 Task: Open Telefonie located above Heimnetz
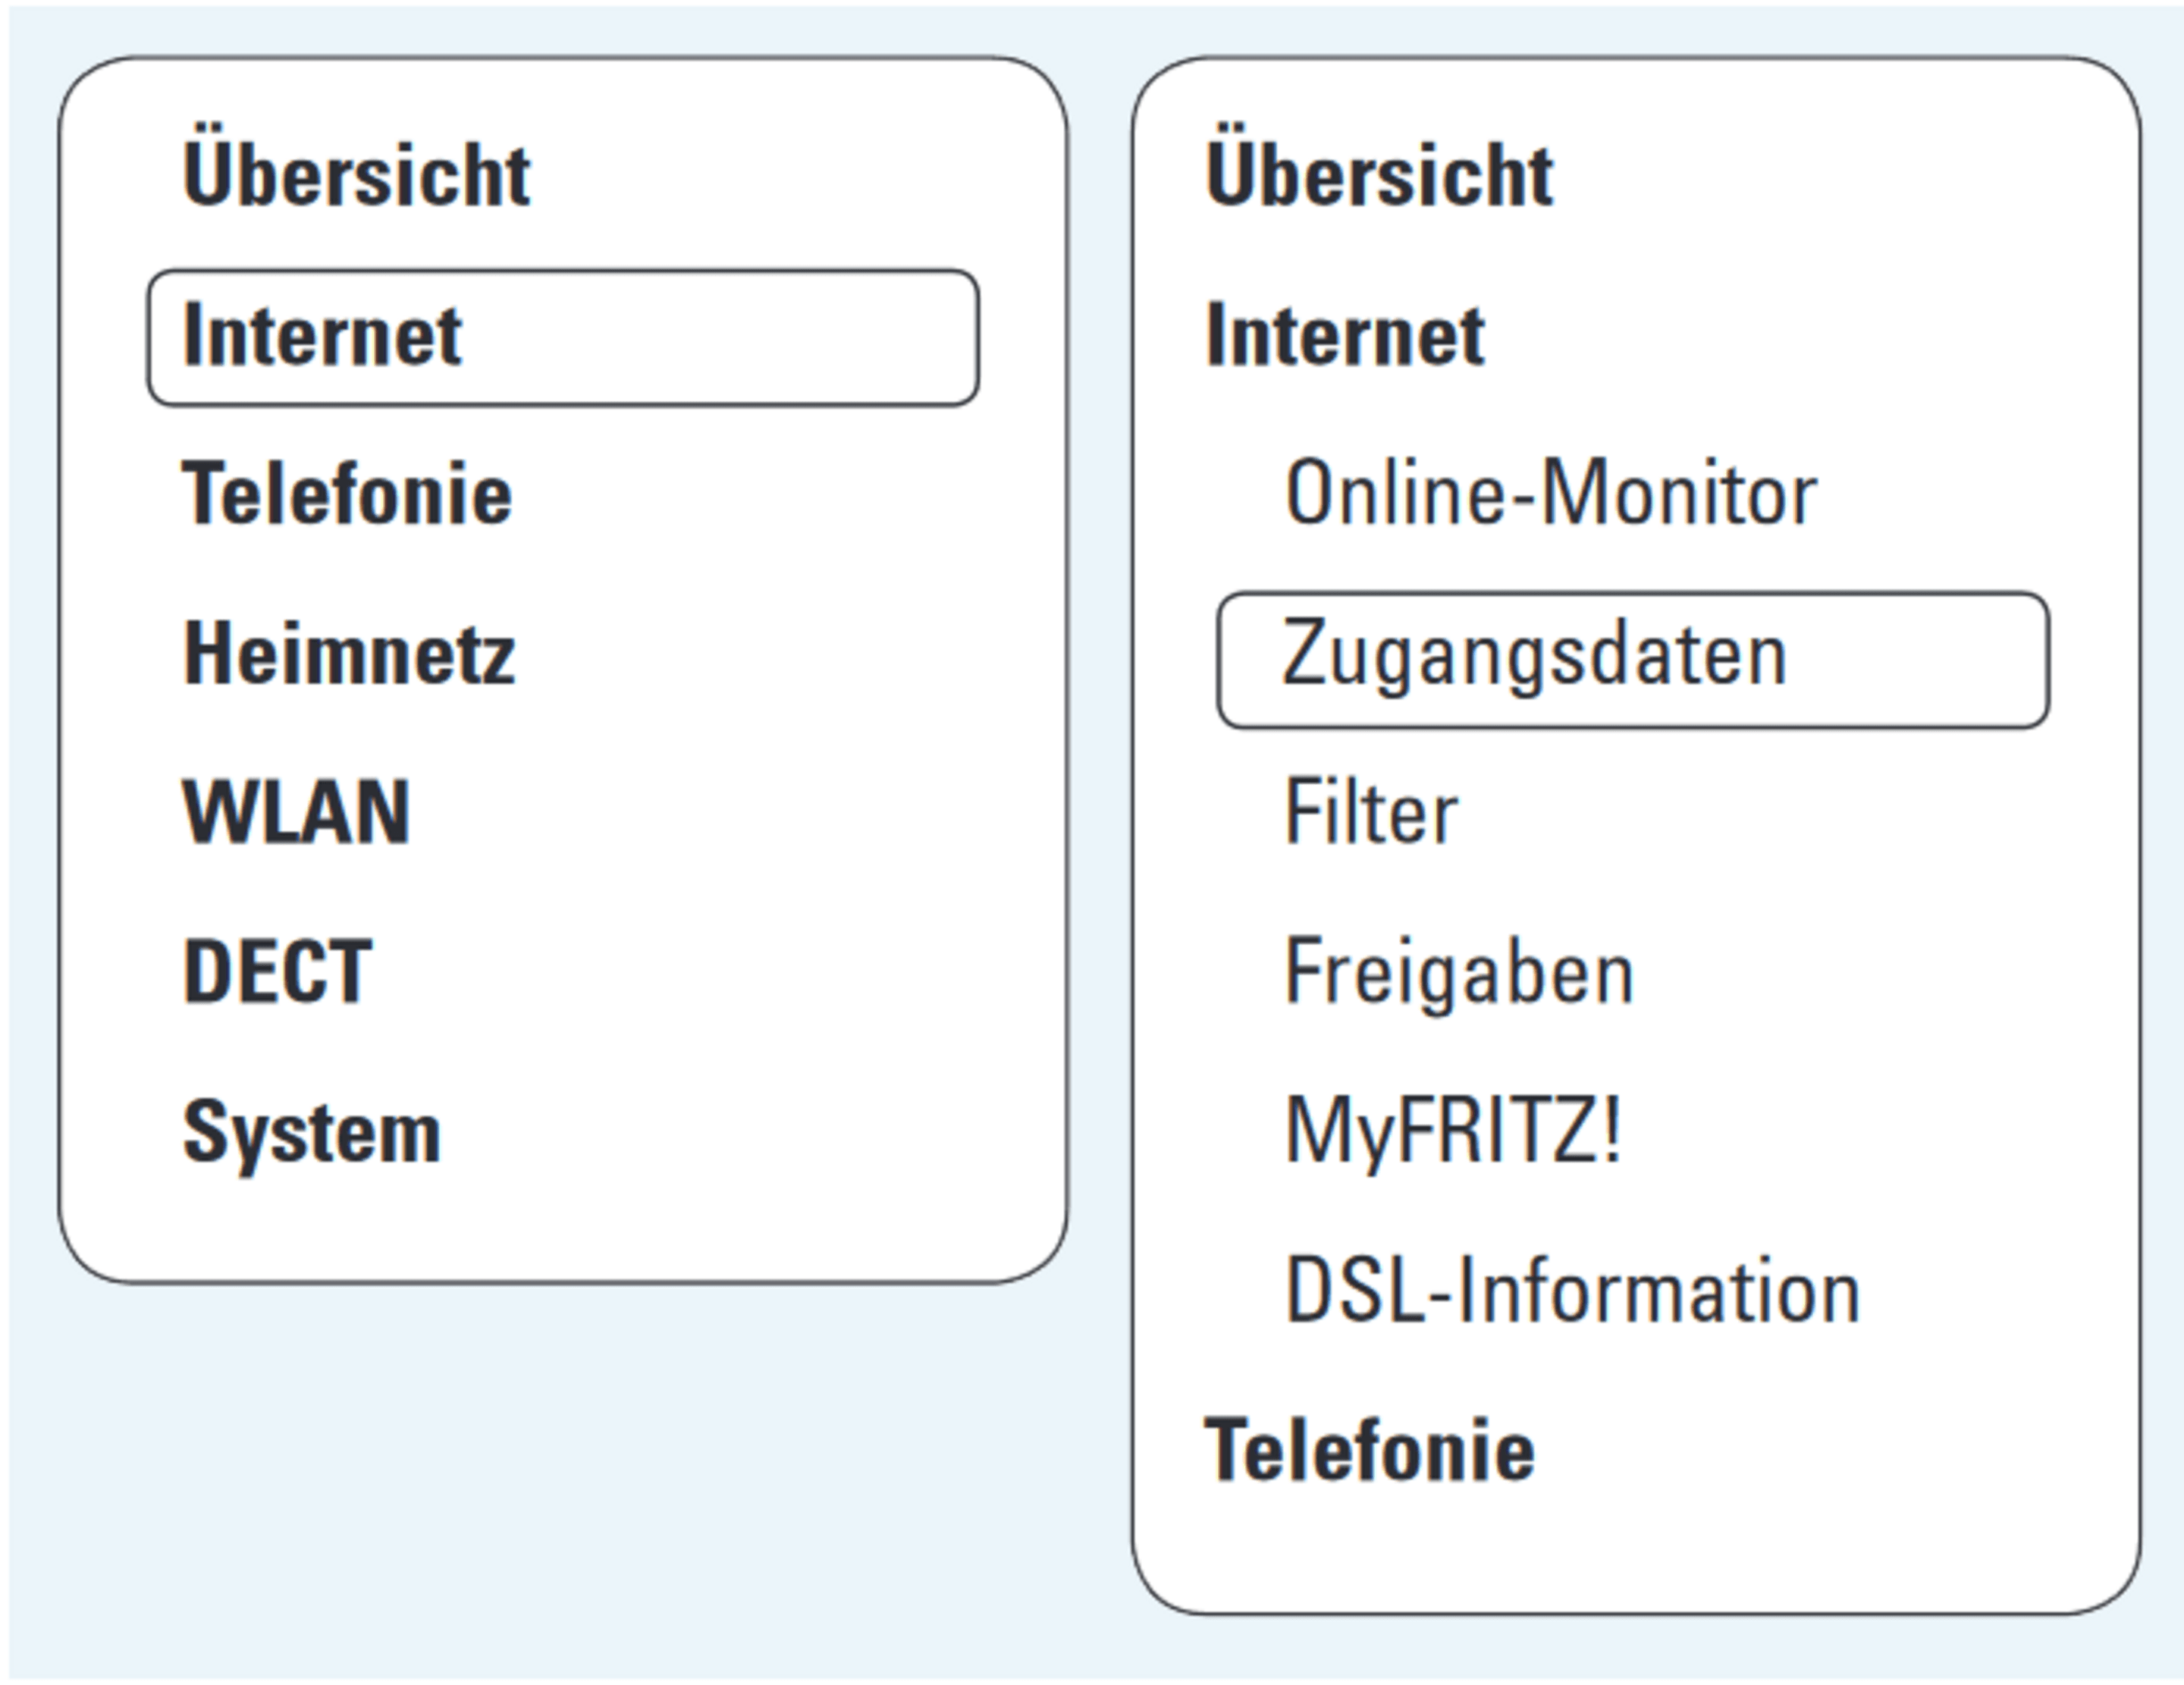(346, 494)
